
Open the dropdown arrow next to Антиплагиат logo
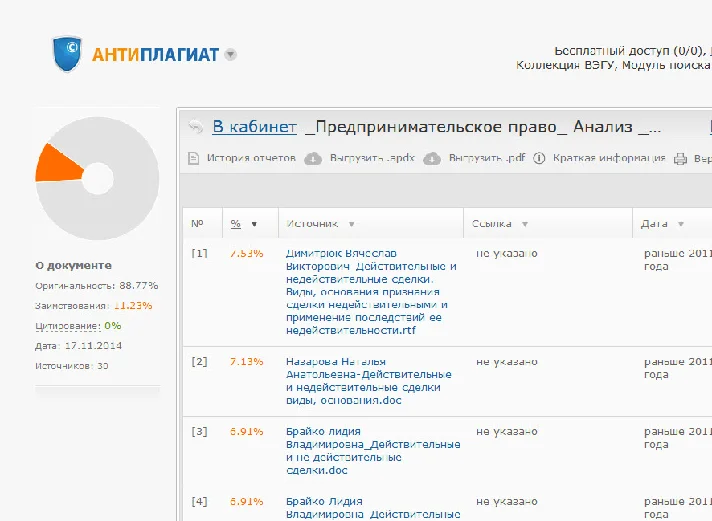click(x=231, y=55)
